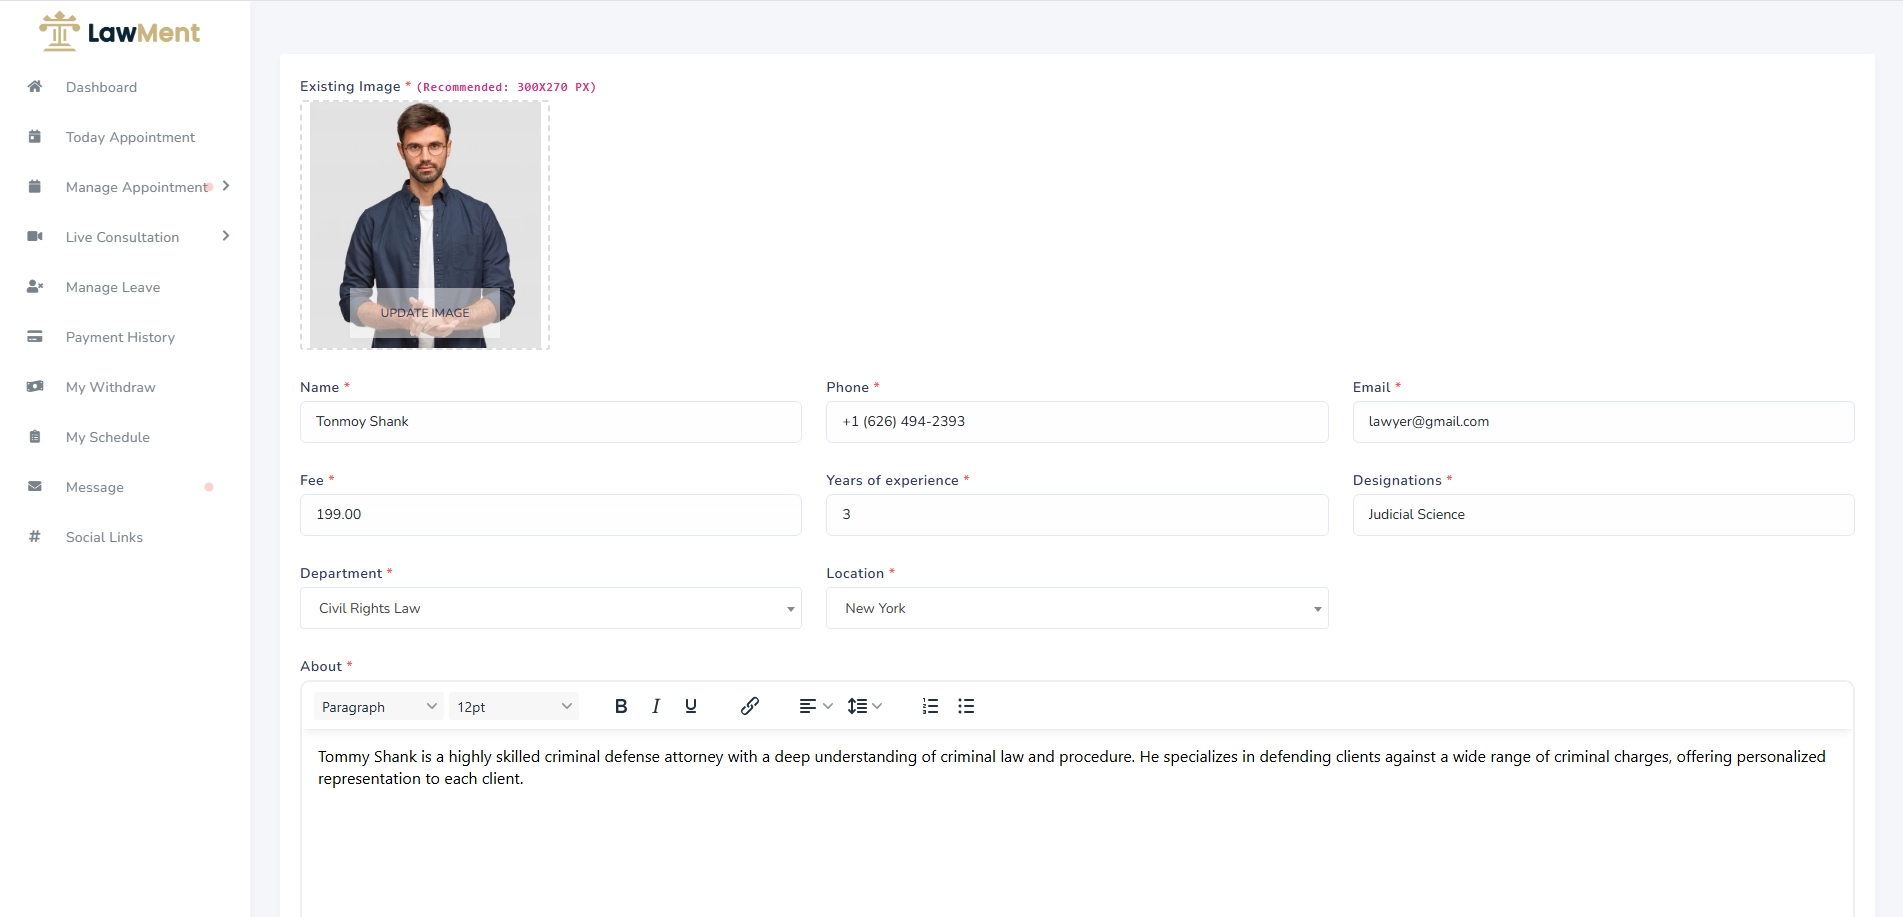Screen dimensions: 1903x917
Task: Toggle italic formatting in About editor
Action: 656,706
